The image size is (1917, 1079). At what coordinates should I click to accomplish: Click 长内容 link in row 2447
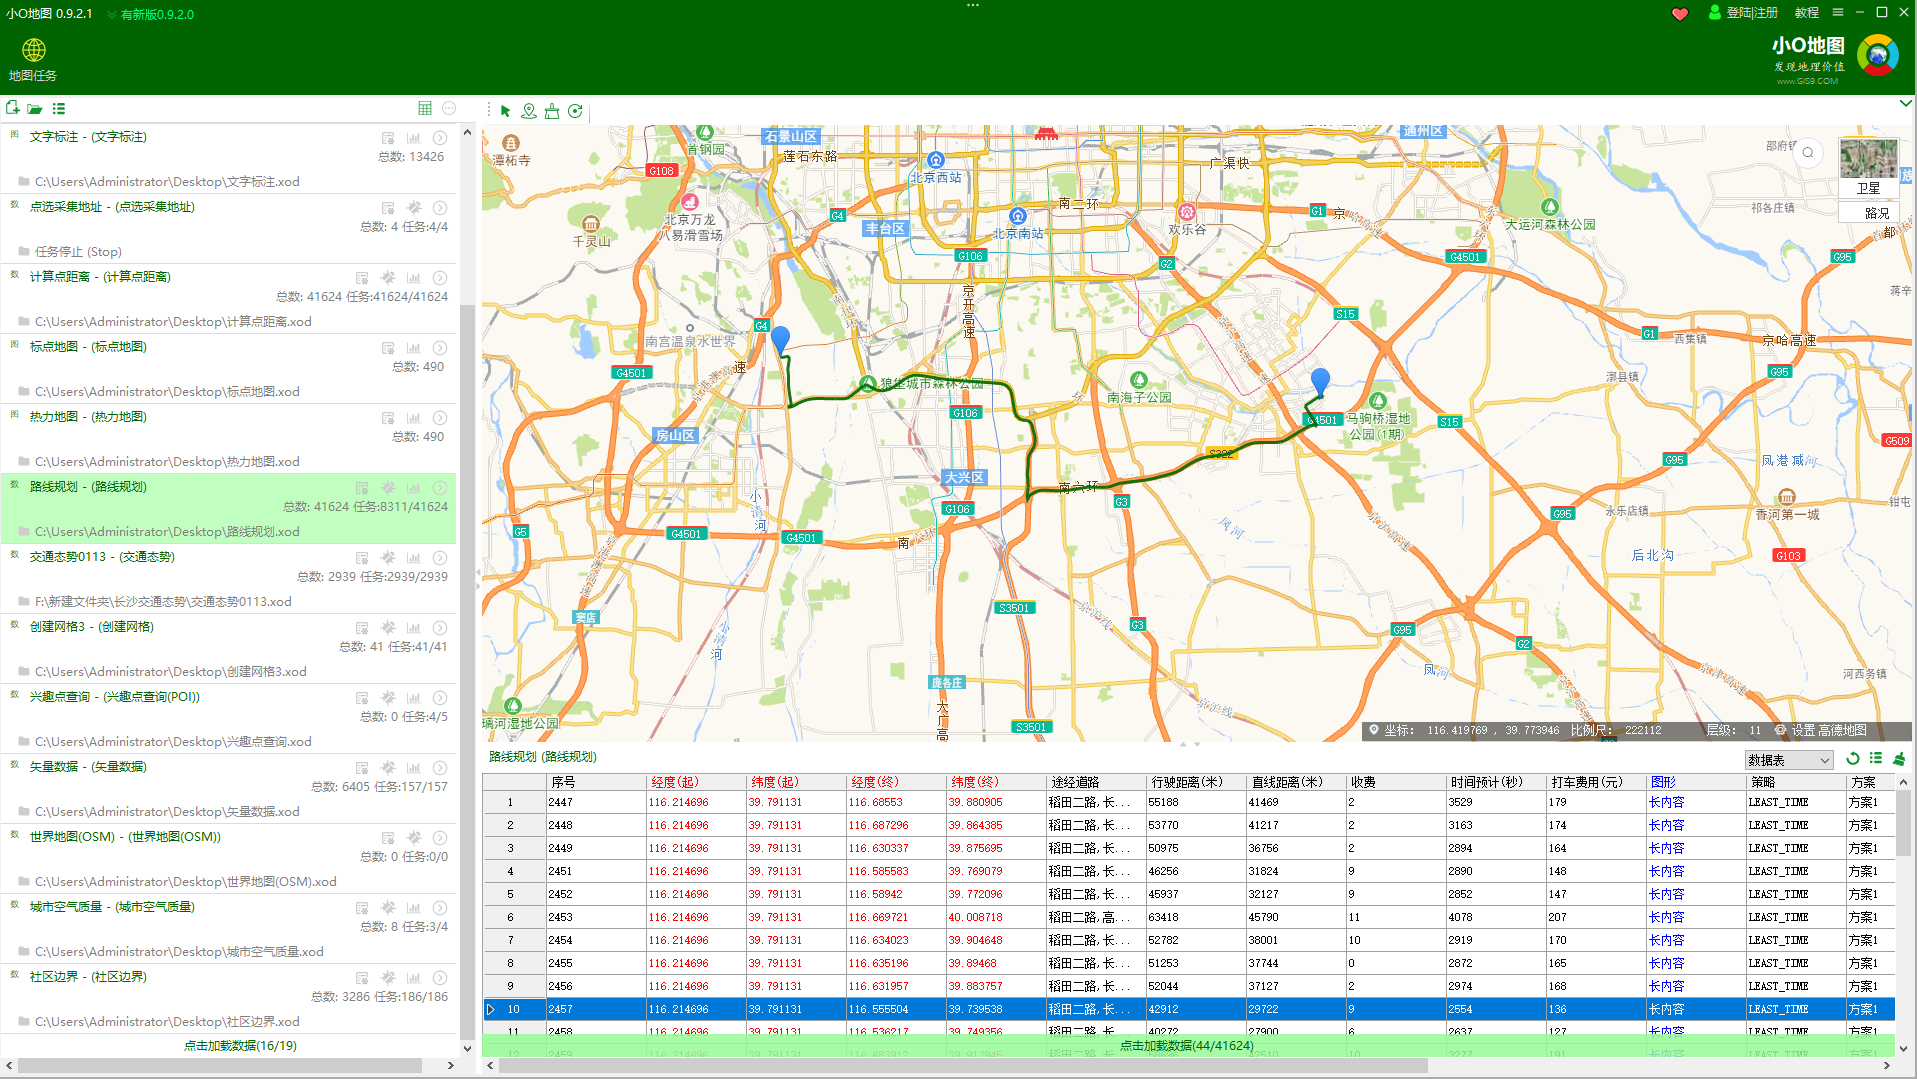[1666, 802]
